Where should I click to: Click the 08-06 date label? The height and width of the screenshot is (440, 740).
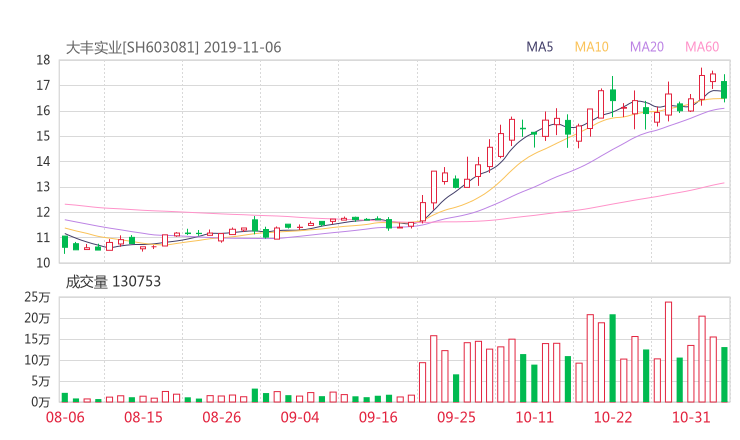click(x=65, y=417)
